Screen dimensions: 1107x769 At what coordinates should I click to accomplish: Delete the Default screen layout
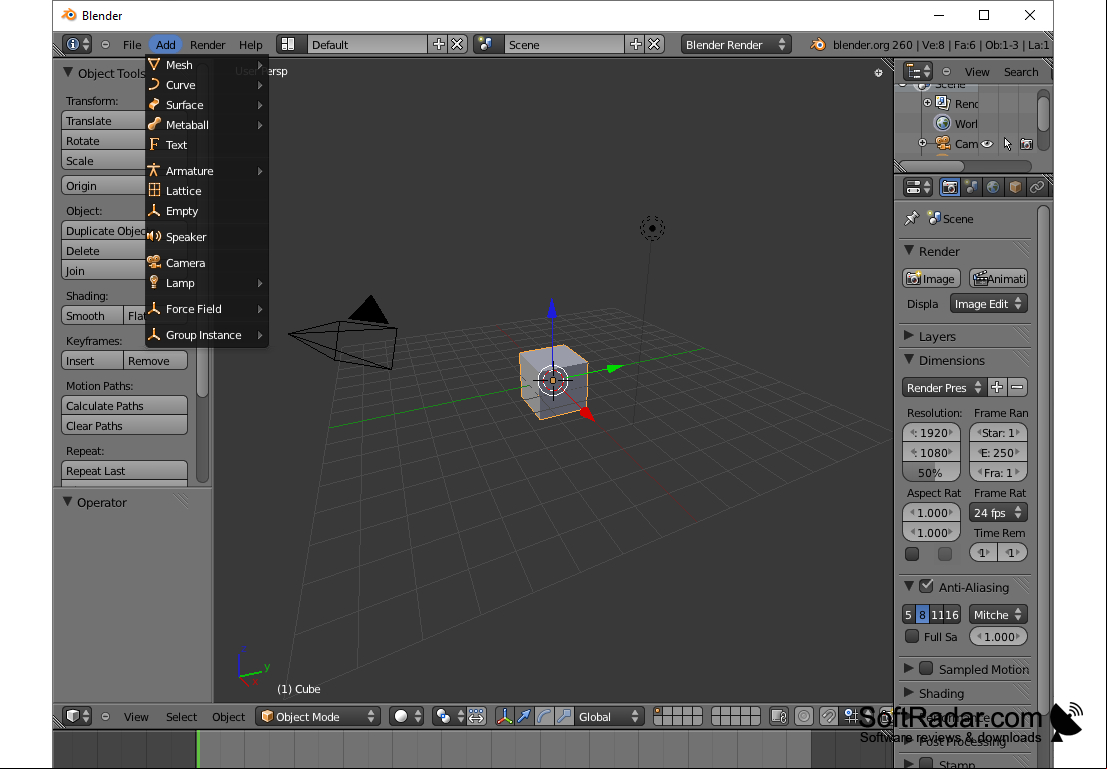[457, 44]
